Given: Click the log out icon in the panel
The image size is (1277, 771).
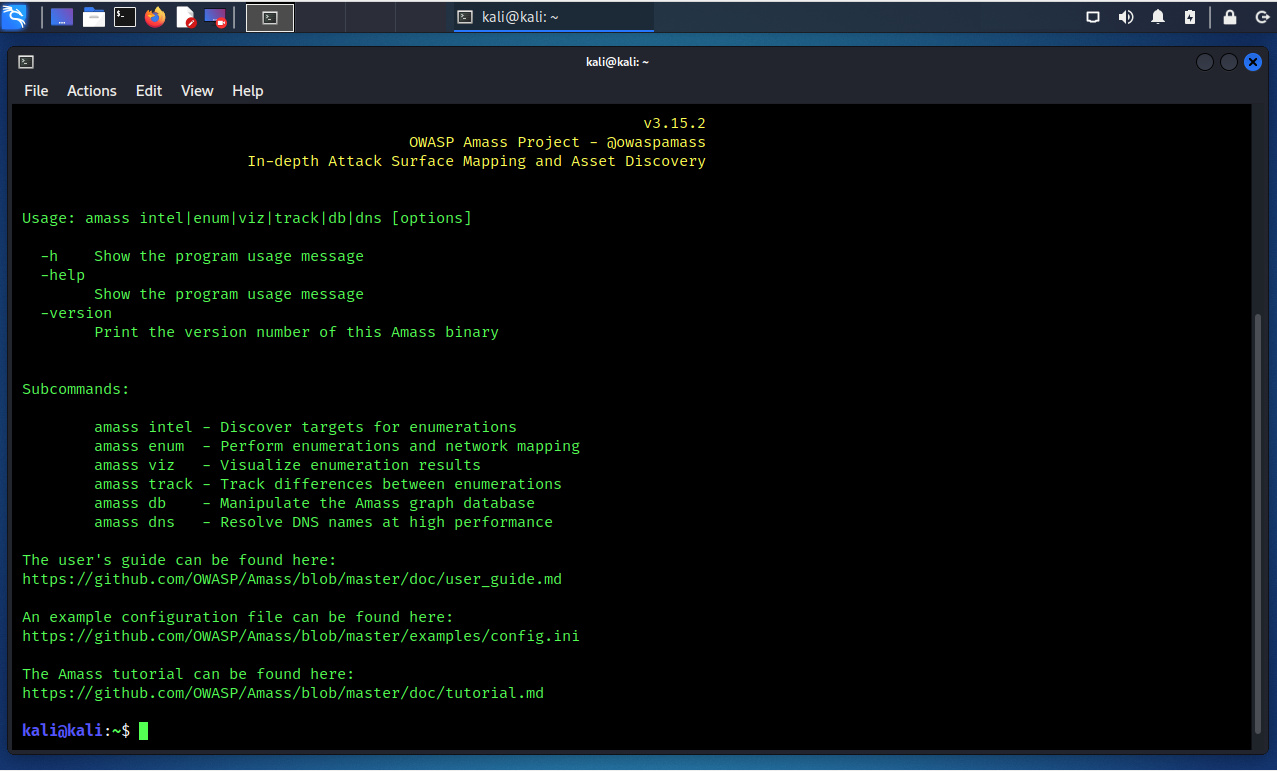Looking at the screenshot, I should 1259,17.
